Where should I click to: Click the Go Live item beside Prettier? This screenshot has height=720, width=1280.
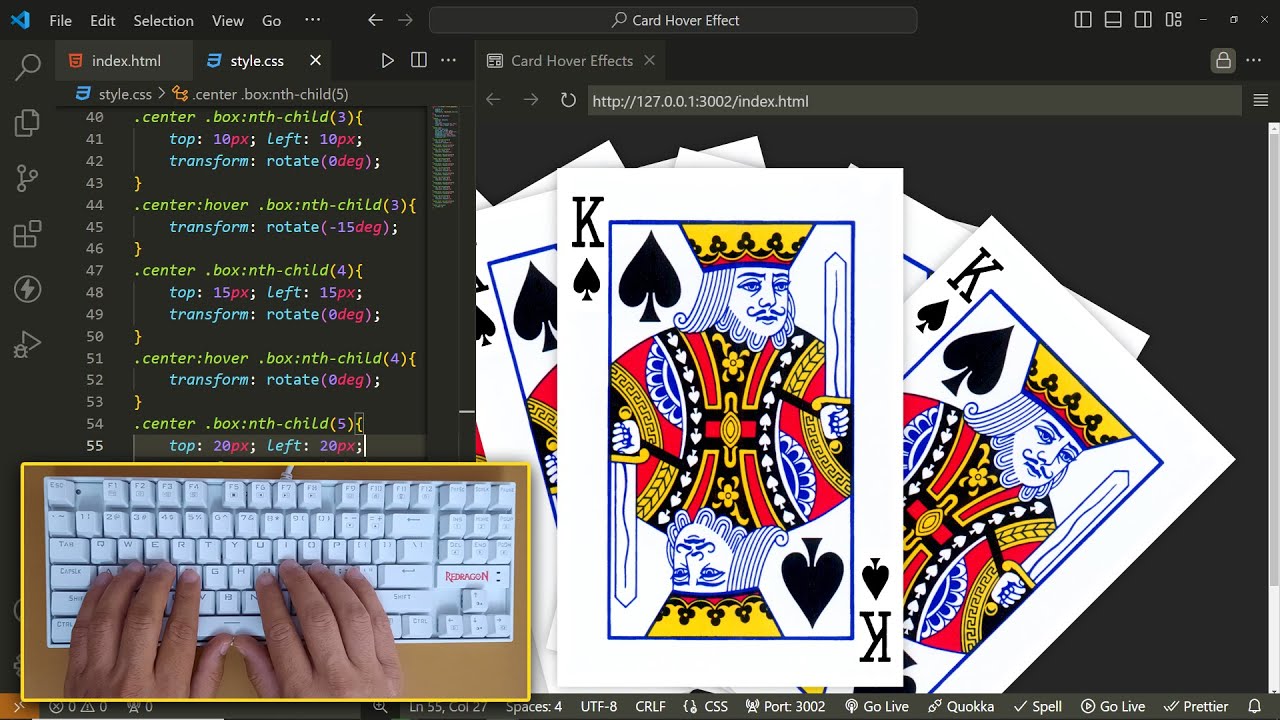click(1113, 707)
